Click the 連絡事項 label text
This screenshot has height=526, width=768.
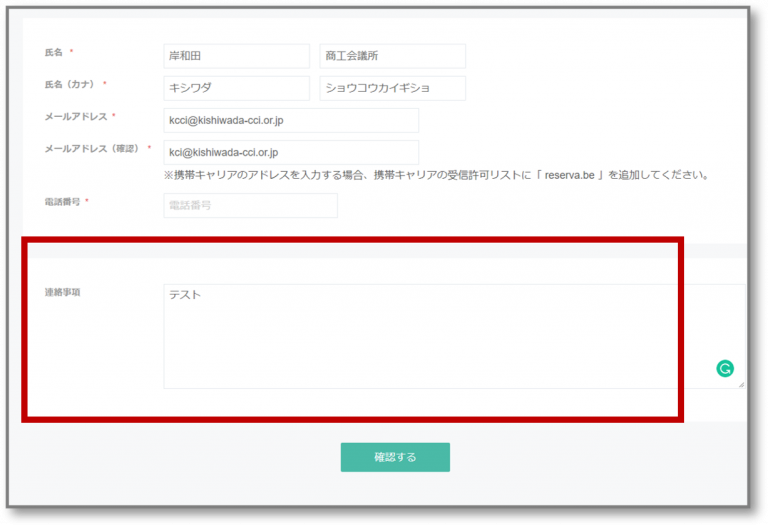pos(61,292)
